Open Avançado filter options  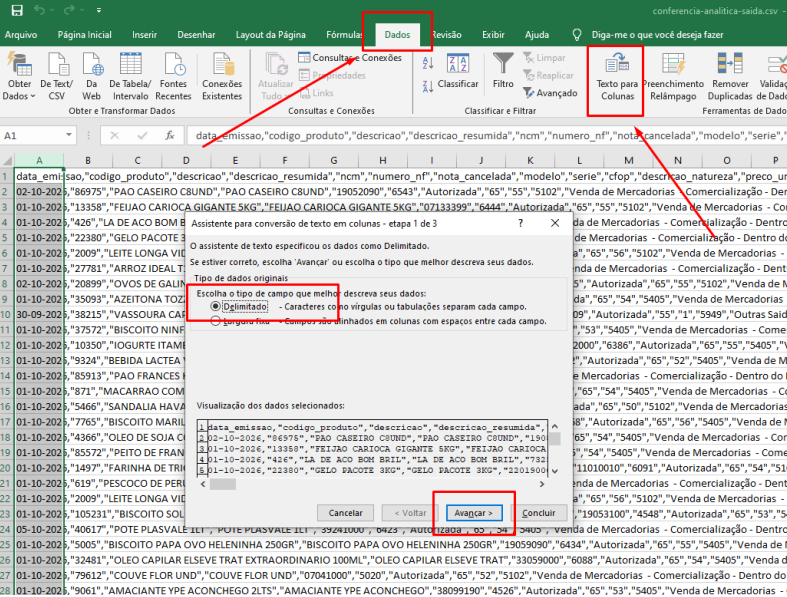pyautogui.click(x=550, y=93)
